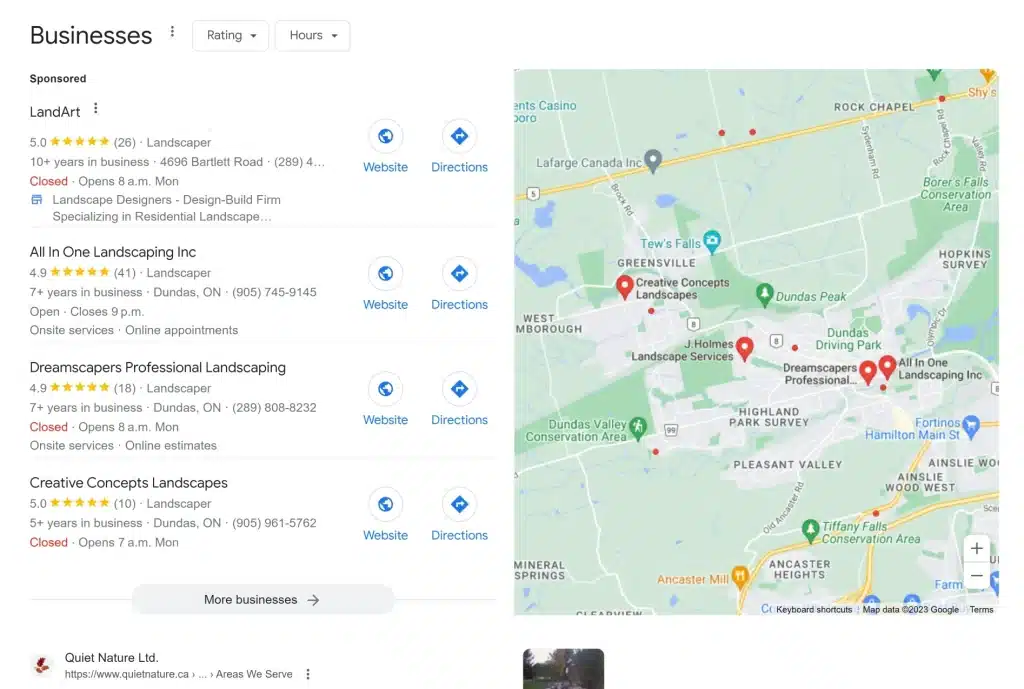1024x689 pixels.
Task: Click the LandArt Landscape Designers description text
Action: coord(167,208)
